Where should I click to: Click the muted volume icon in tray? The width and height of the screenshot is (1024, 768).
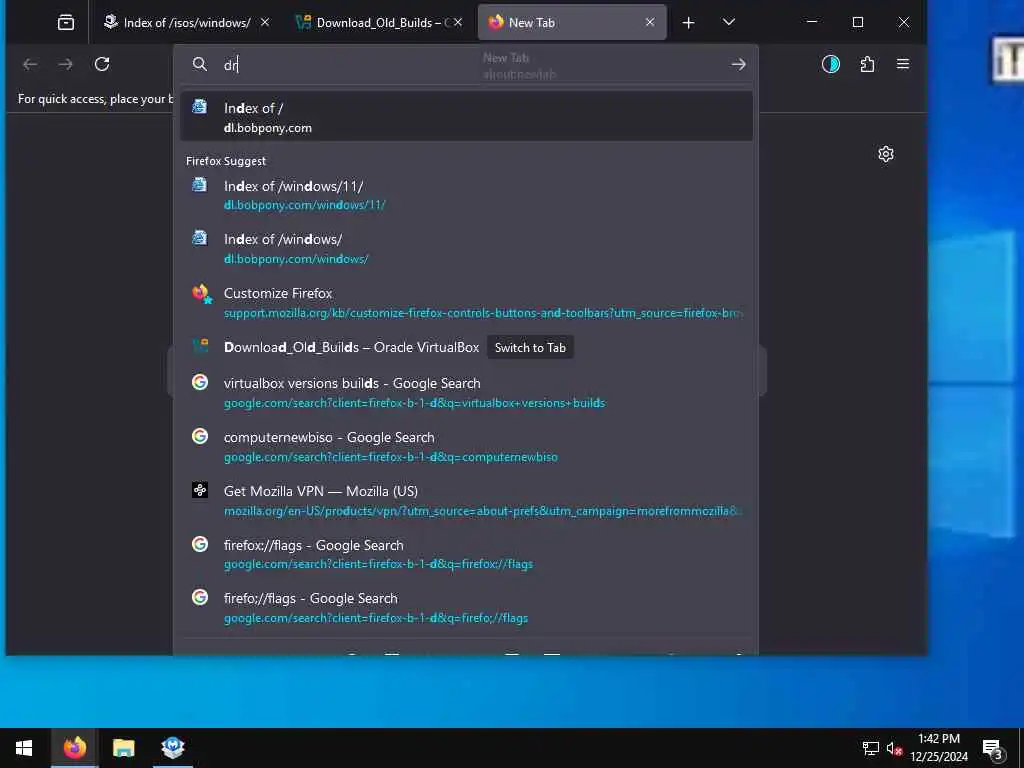tap(894, 748)
